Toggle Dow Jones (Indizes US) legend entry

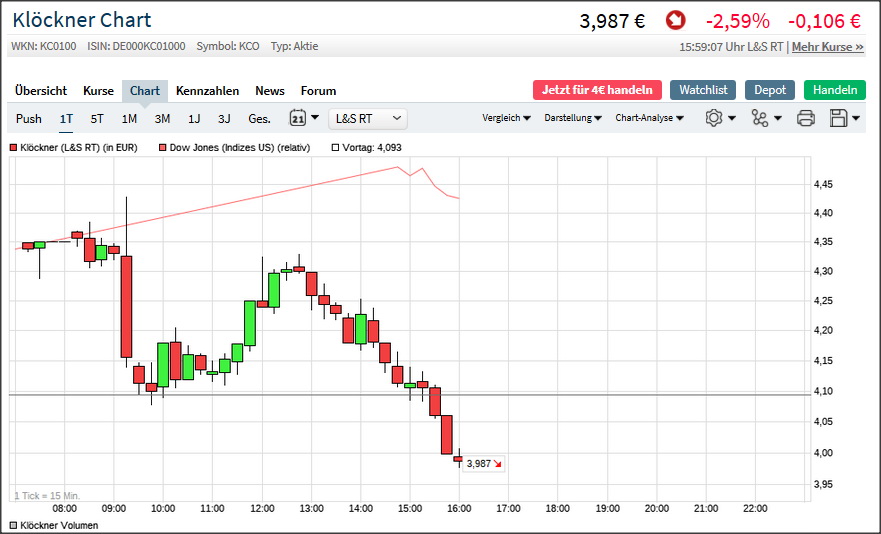tap(234, 148)
